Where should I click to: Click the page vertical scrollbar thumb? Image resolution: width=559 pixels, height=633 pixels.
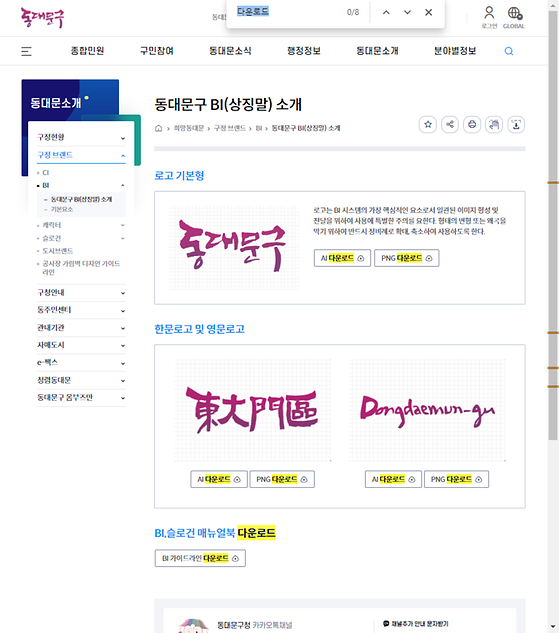pyautogui.click(x=553, y=226)
